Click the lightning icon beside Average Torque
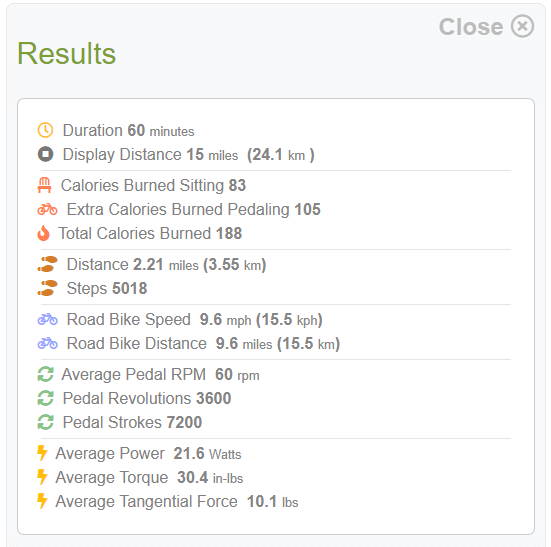 42,477
